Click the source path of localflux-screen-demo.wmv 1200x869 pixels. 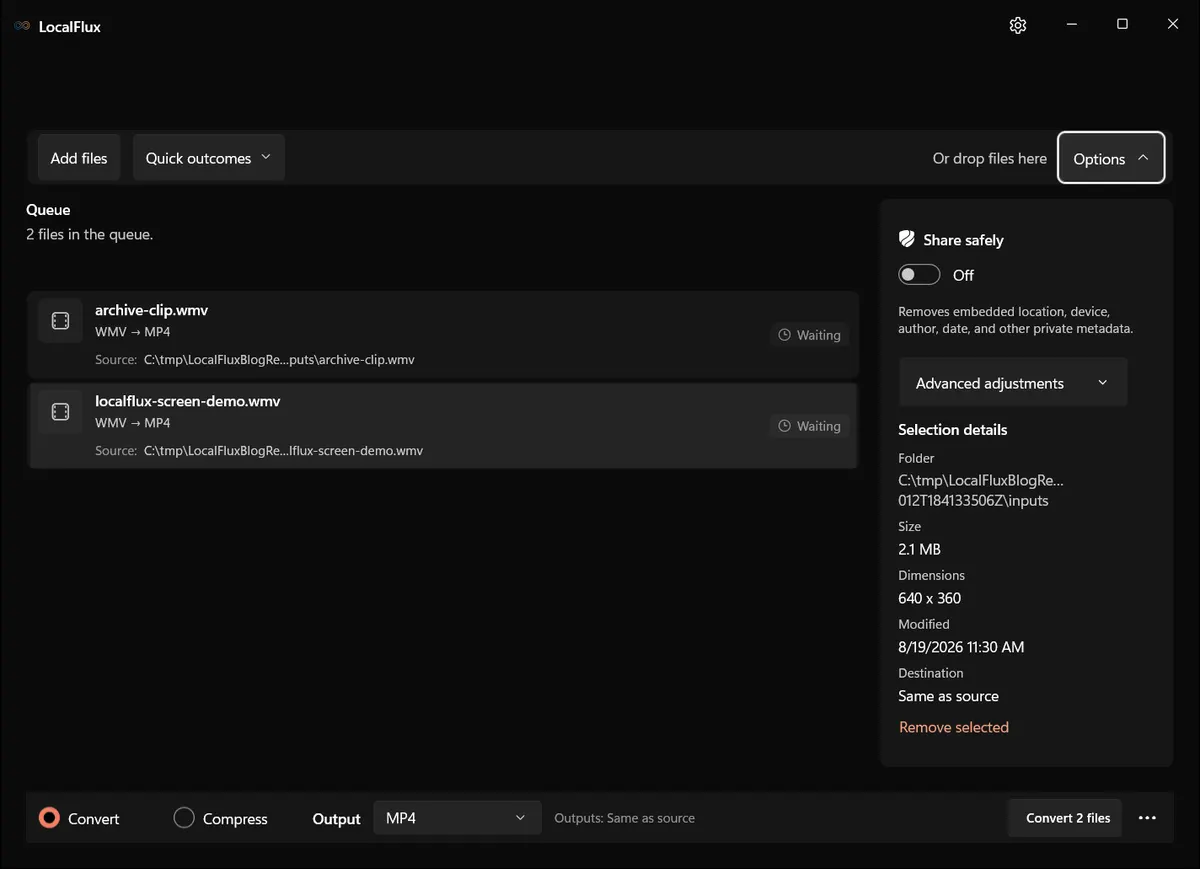(x=283, y=451)
